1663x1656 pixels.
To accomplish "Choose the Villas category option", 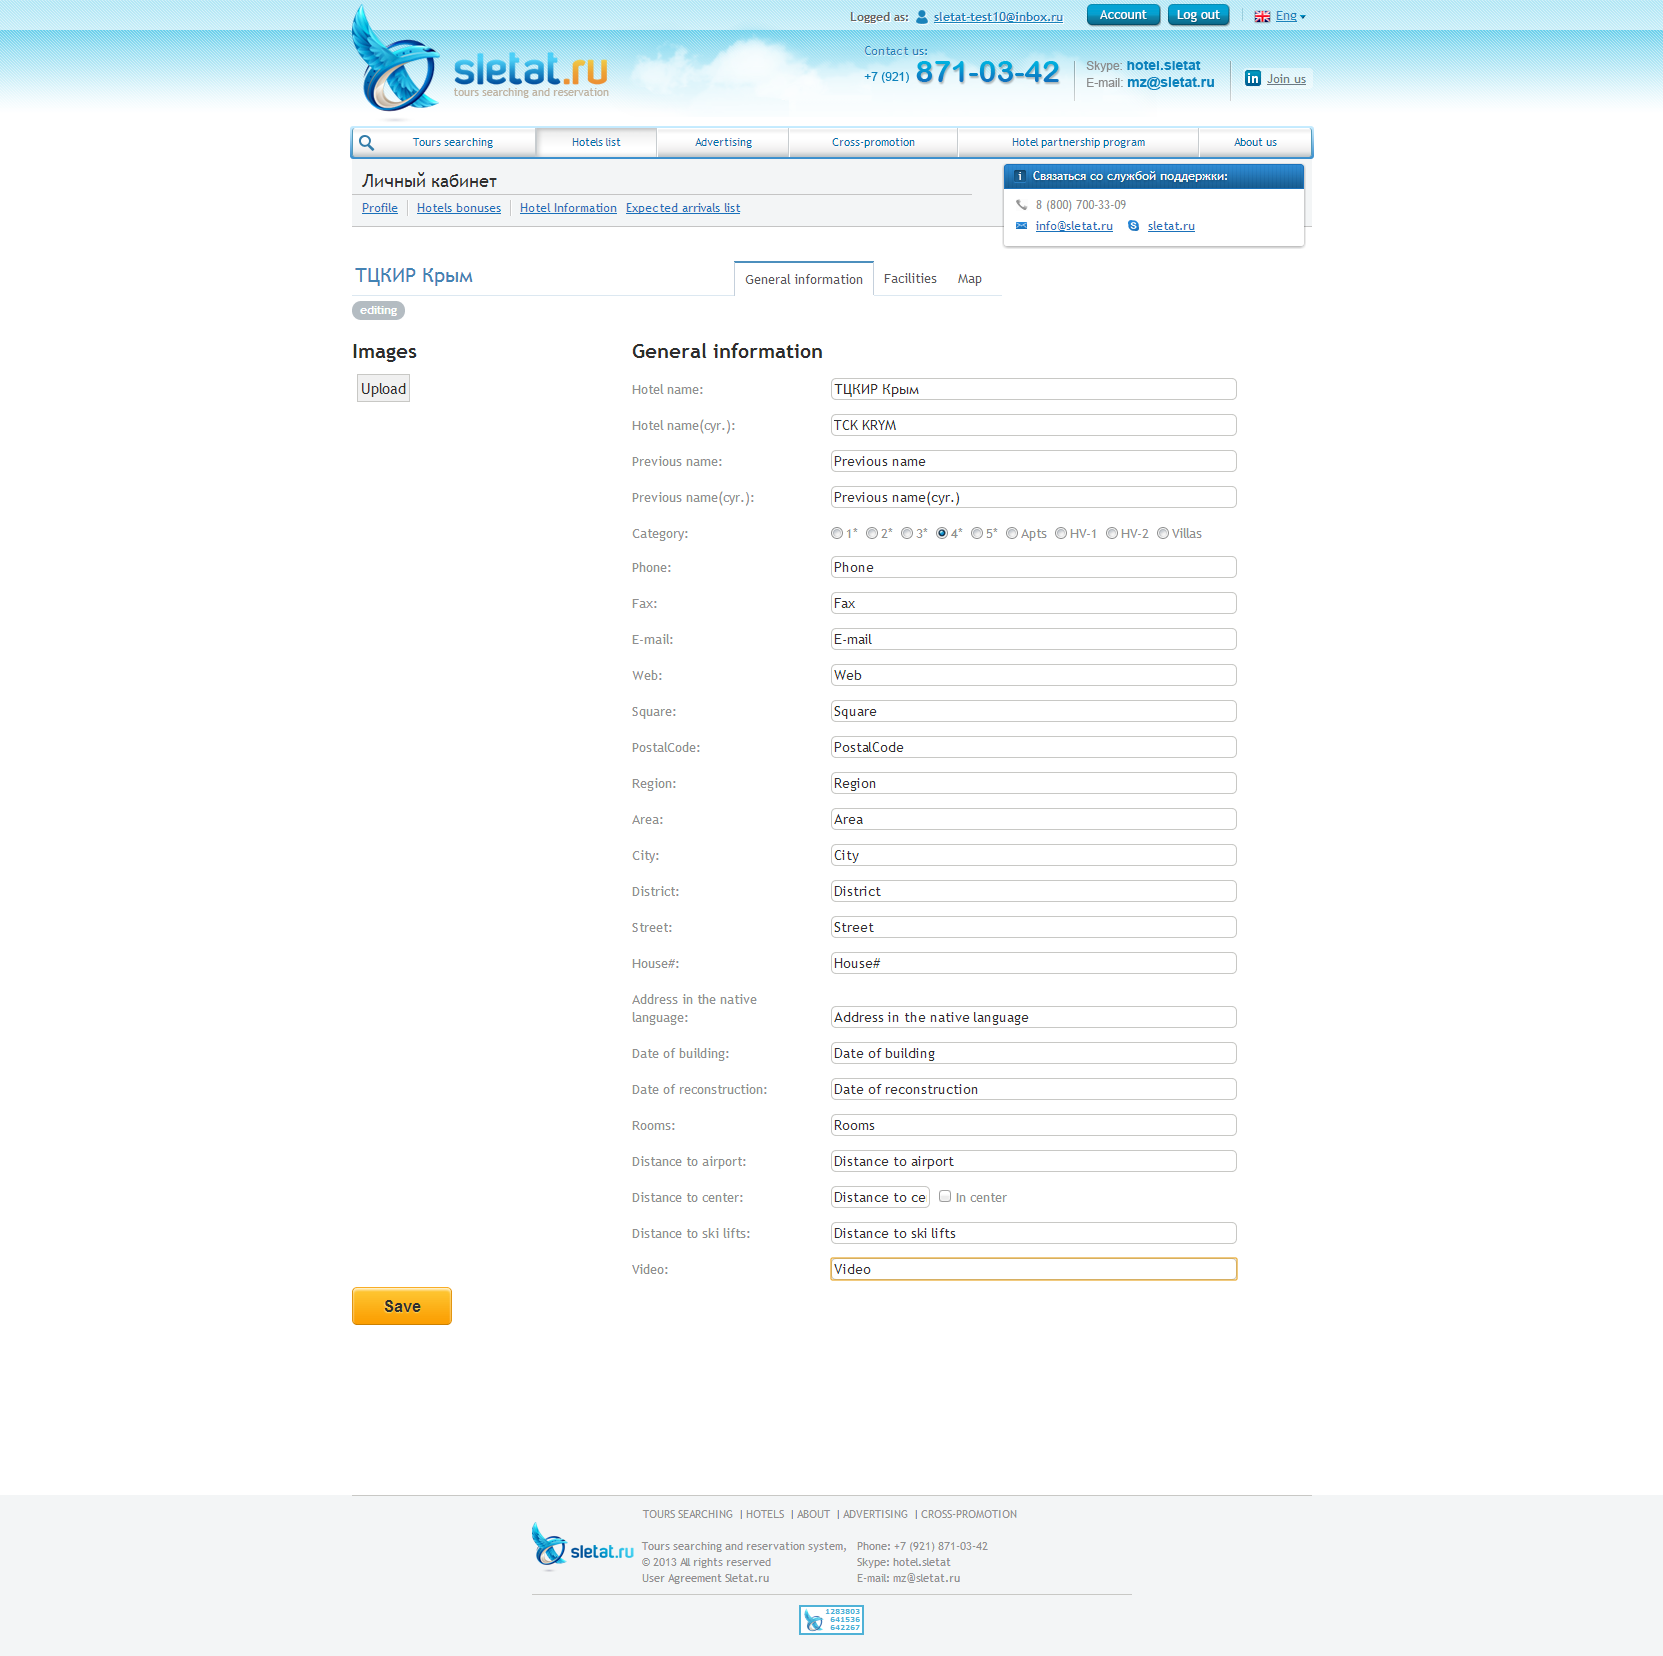I will point(1163,534).
